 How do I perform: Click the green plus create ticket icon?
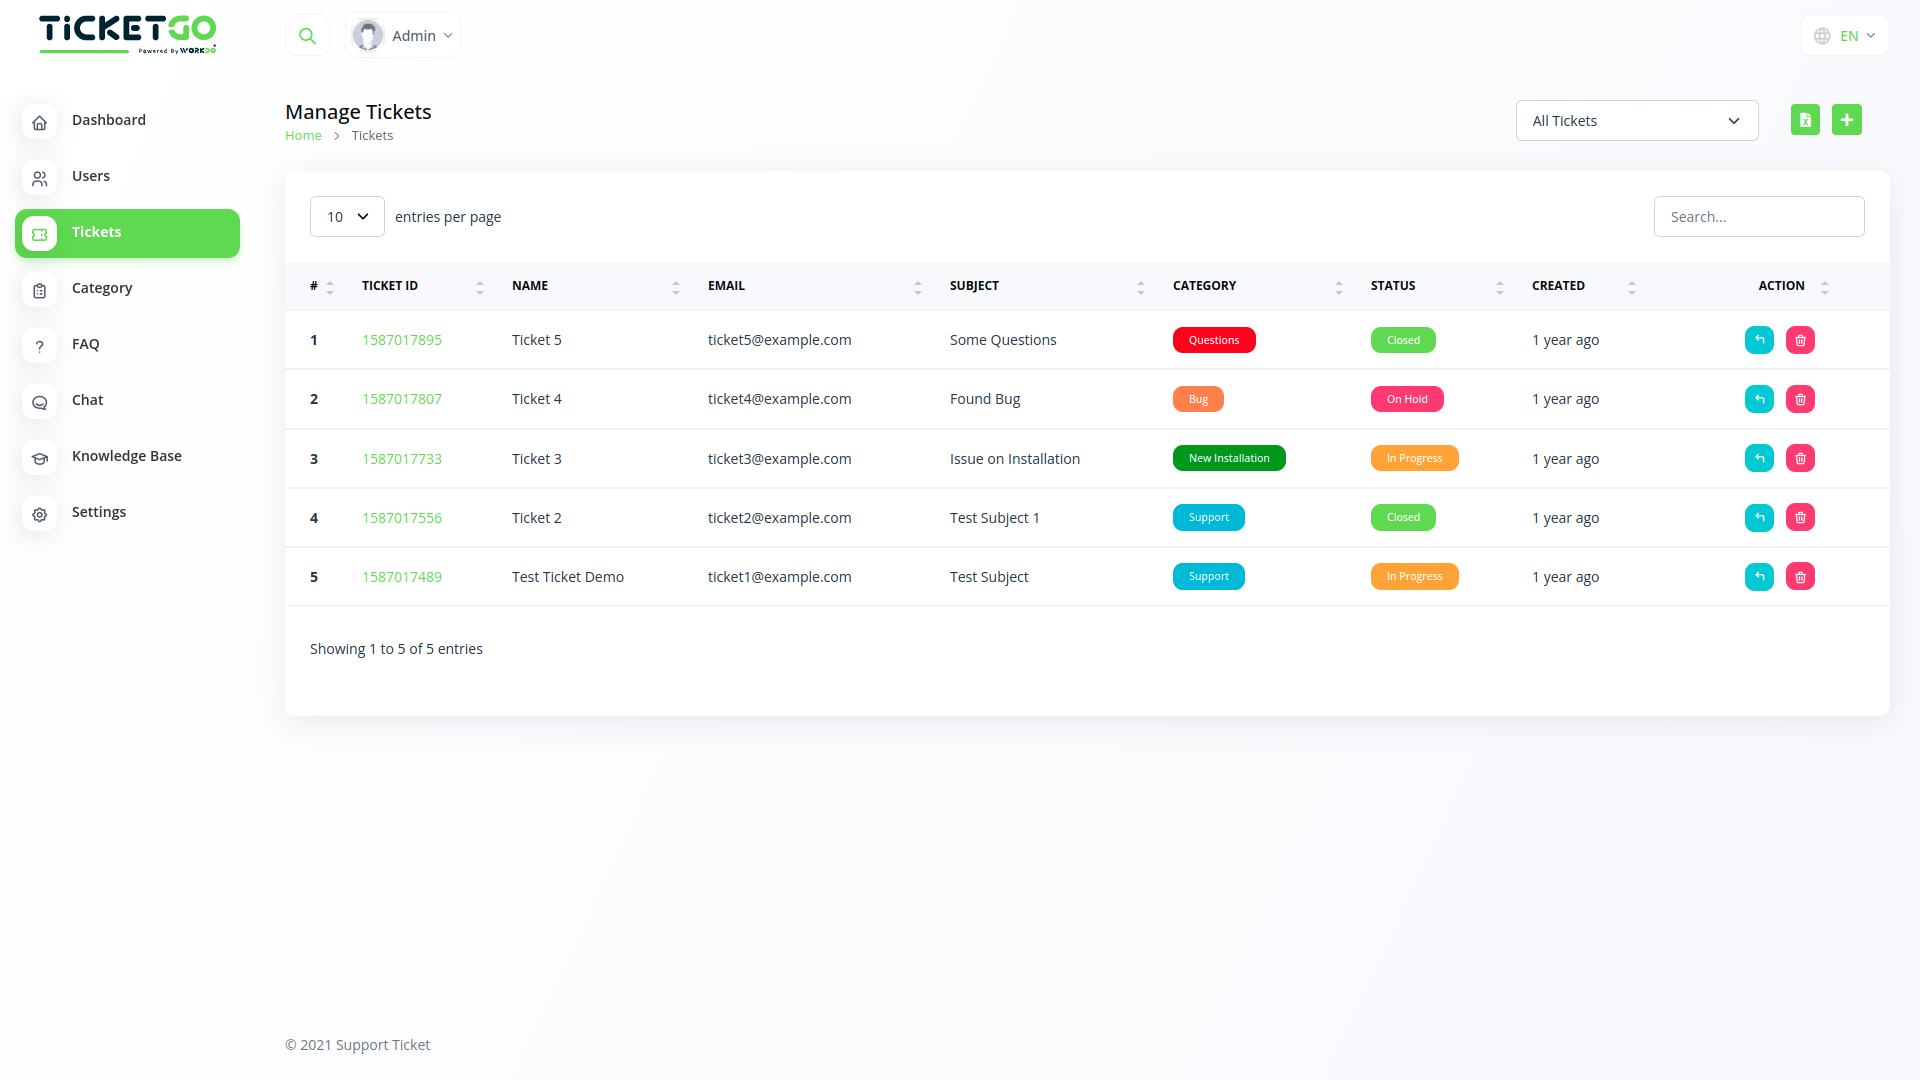click(x=1846, y=120)
